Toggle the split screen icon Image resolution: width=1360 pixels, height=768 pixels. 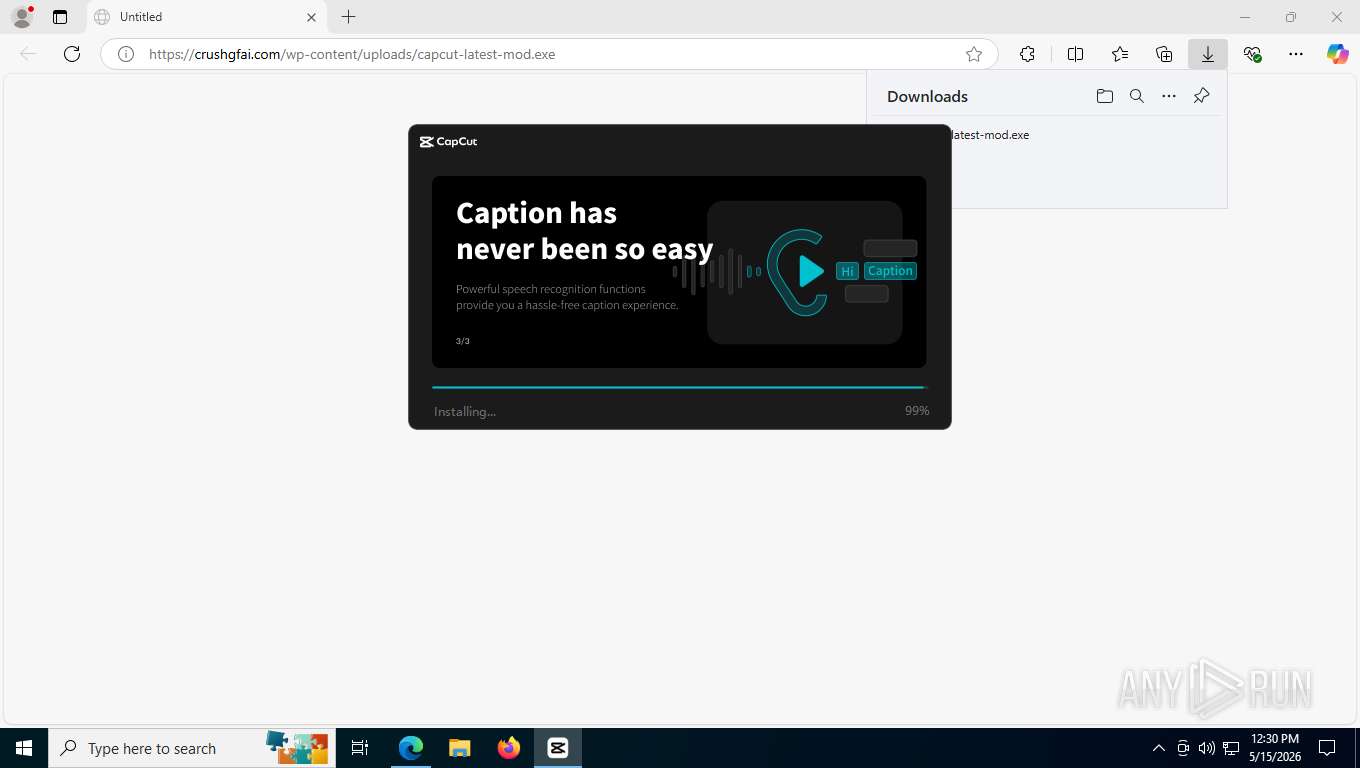coord(1076,54)
